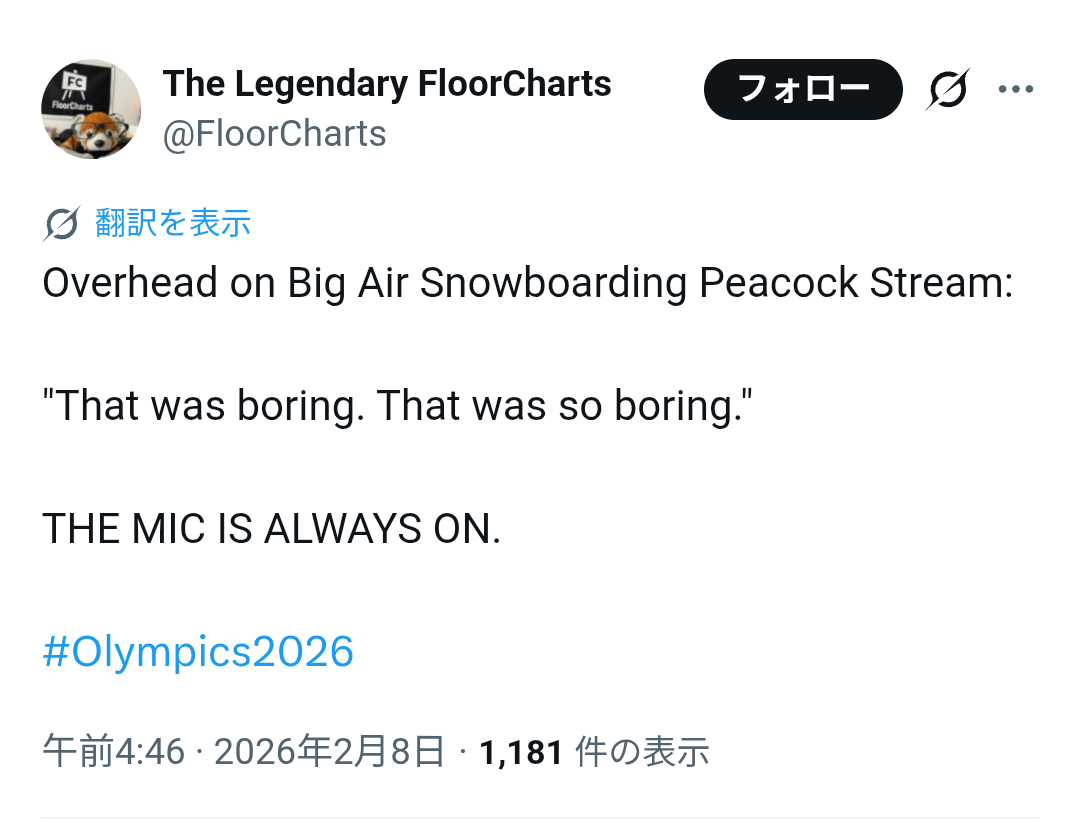Click the 2026年2月8日 post date
This screenshot has width=1080, height=823.
point(329,751)
